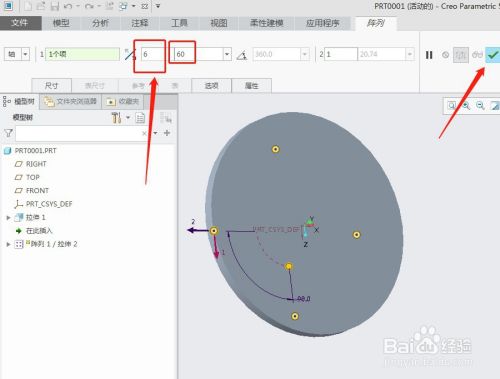Click the model tree settings hammer icon
The width and height of the screenshot is (500, 379).
point(116,117)
